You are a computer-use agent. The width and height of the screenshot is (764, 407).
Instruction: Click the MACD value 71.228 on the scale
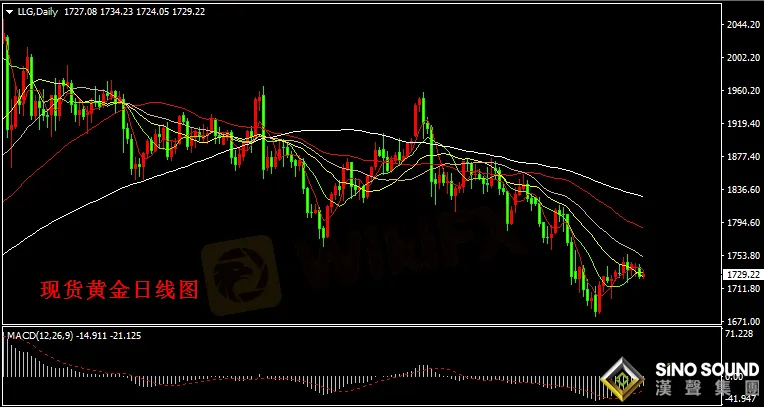click(738, 333)
